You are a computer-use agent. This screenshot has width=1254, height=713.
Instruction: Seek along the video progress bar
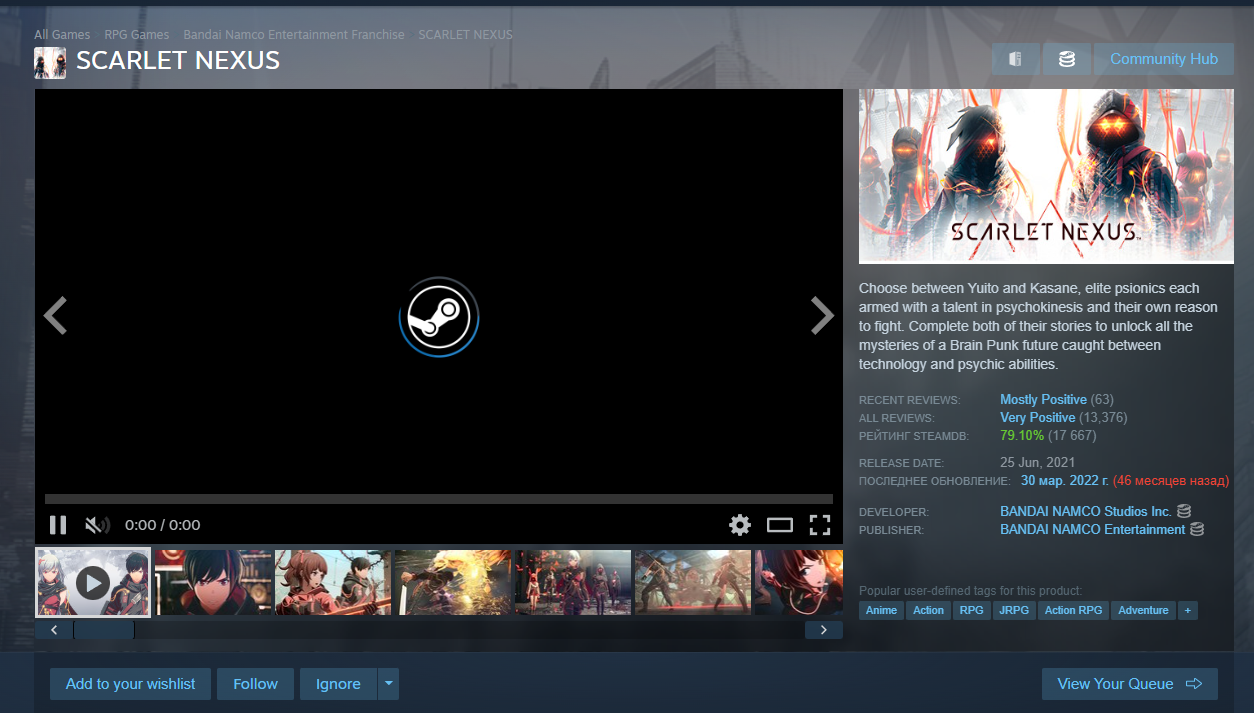click(439, 498)
